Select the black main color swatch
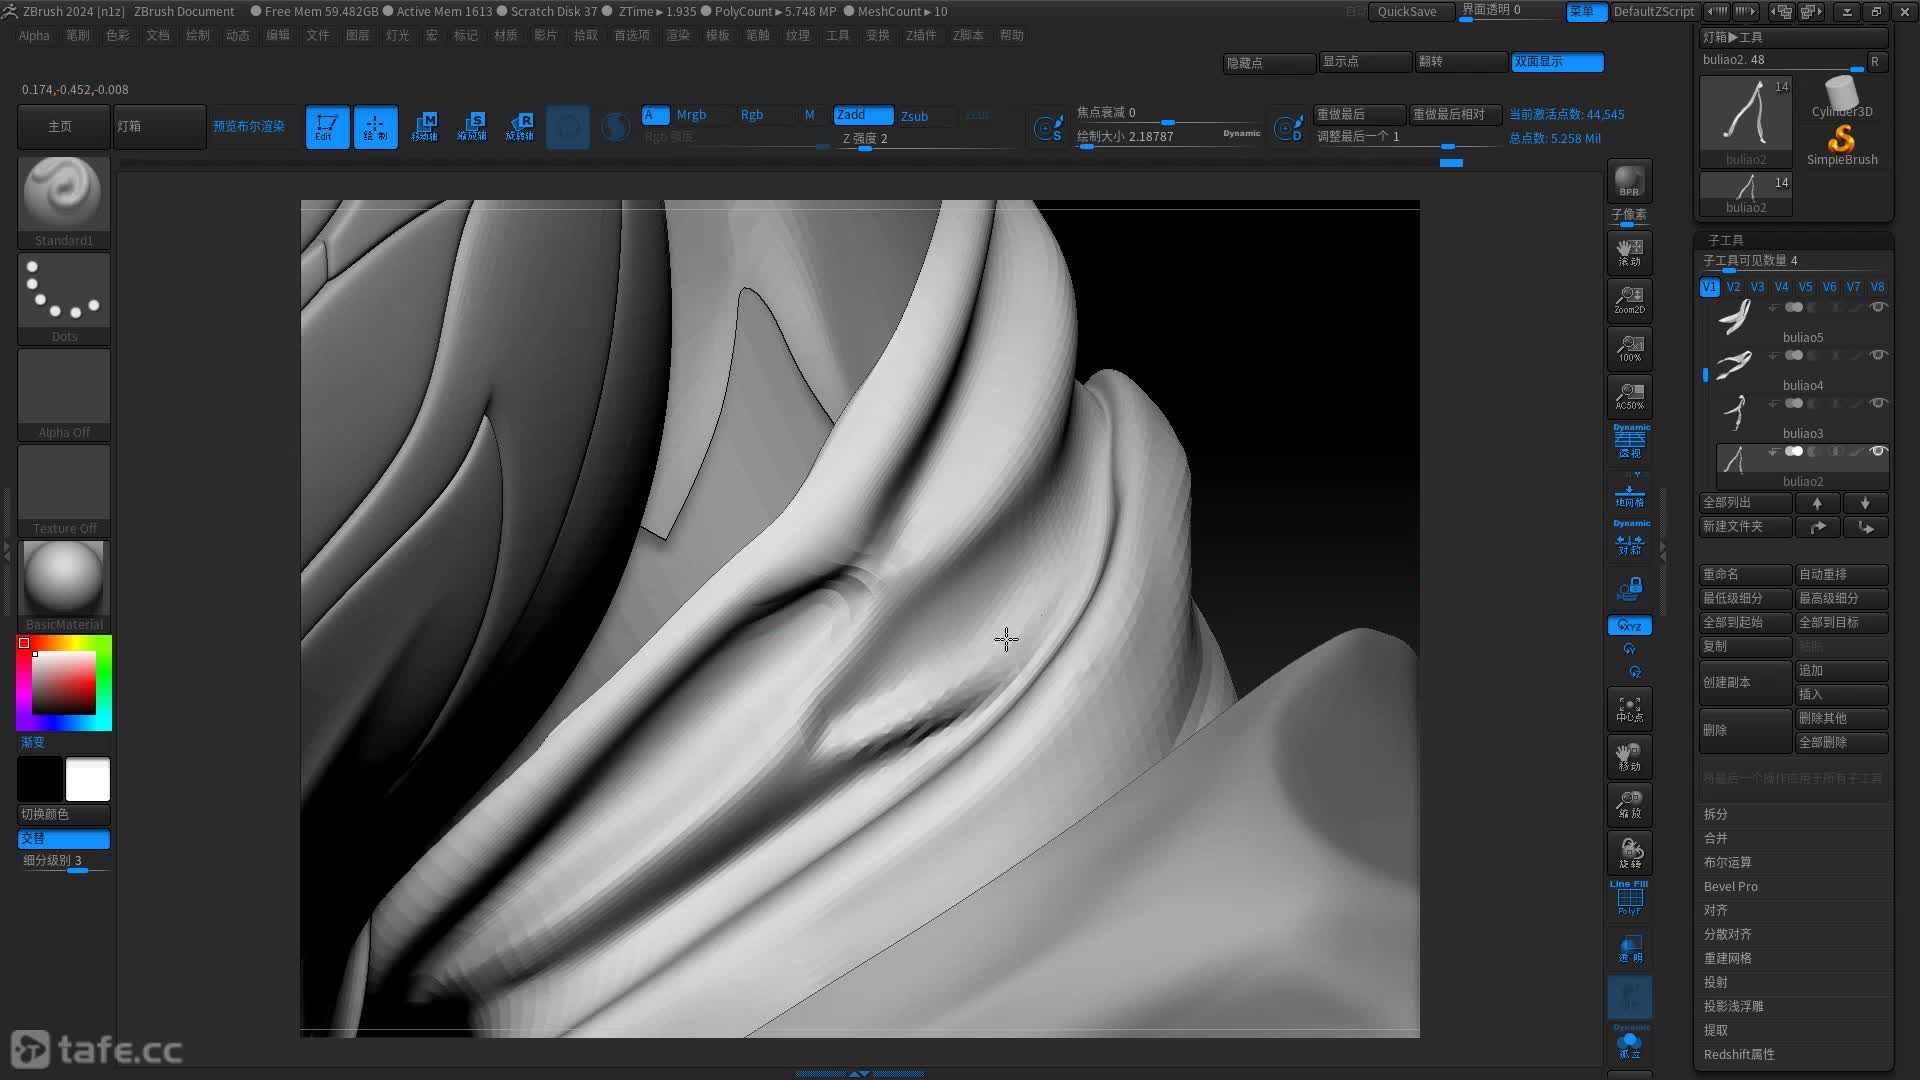Image resolution: width=1920 pixels, height=1080 pixels. tap(40, 779)
